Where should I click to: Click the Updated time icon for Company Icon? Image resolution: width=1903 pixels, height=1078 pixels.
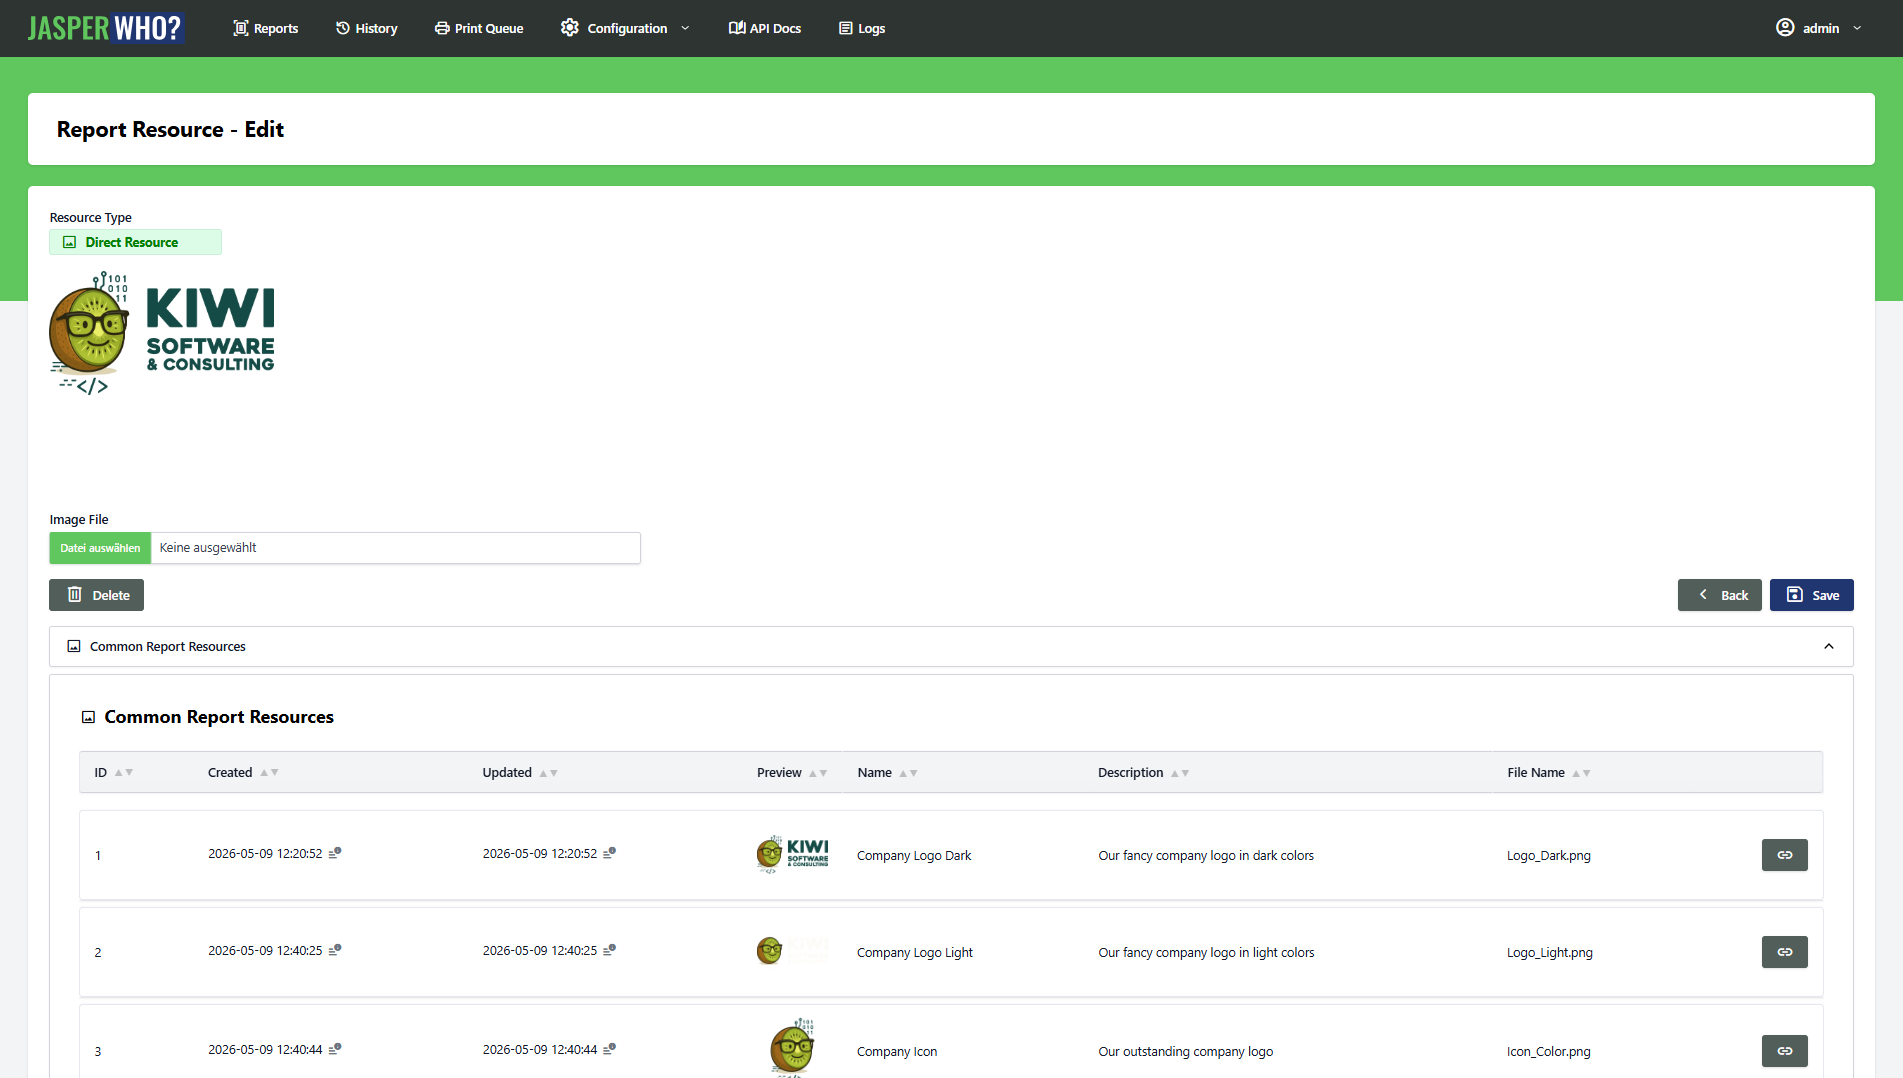(x=610, y=1049)
